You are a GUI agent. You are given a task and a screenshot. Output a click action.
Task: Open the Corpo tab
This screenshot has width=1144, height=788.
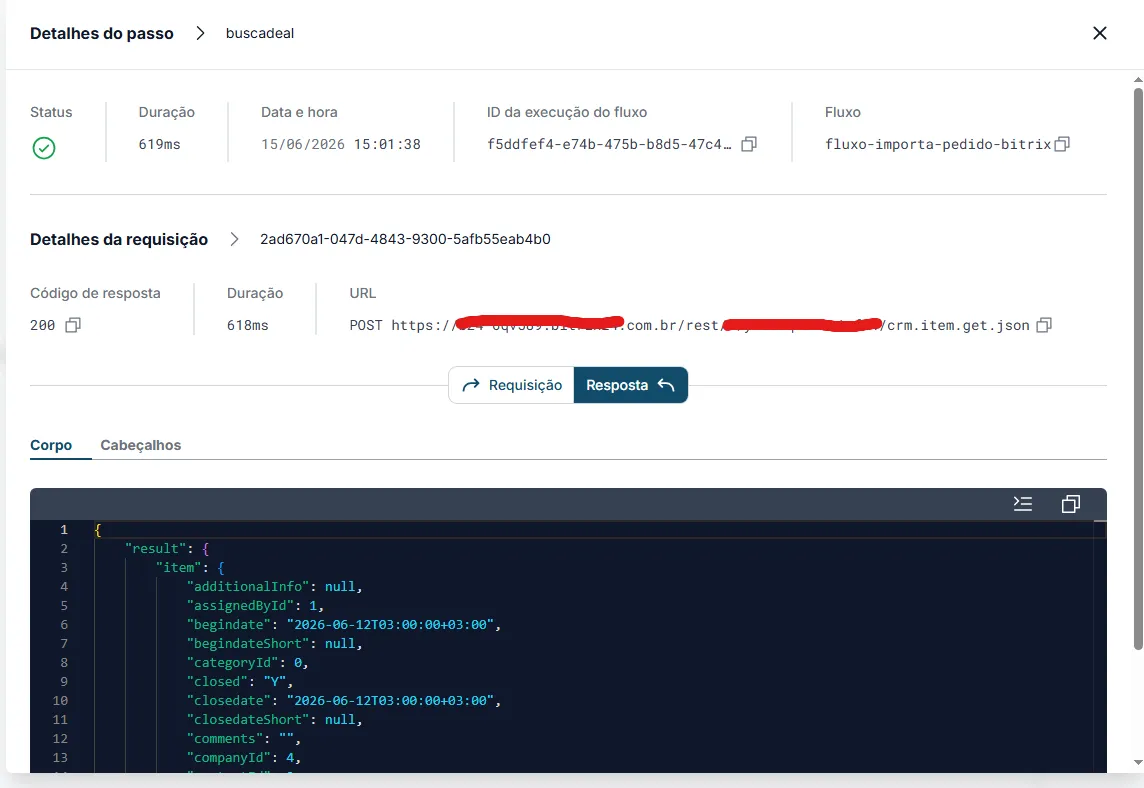click(51, 445)
